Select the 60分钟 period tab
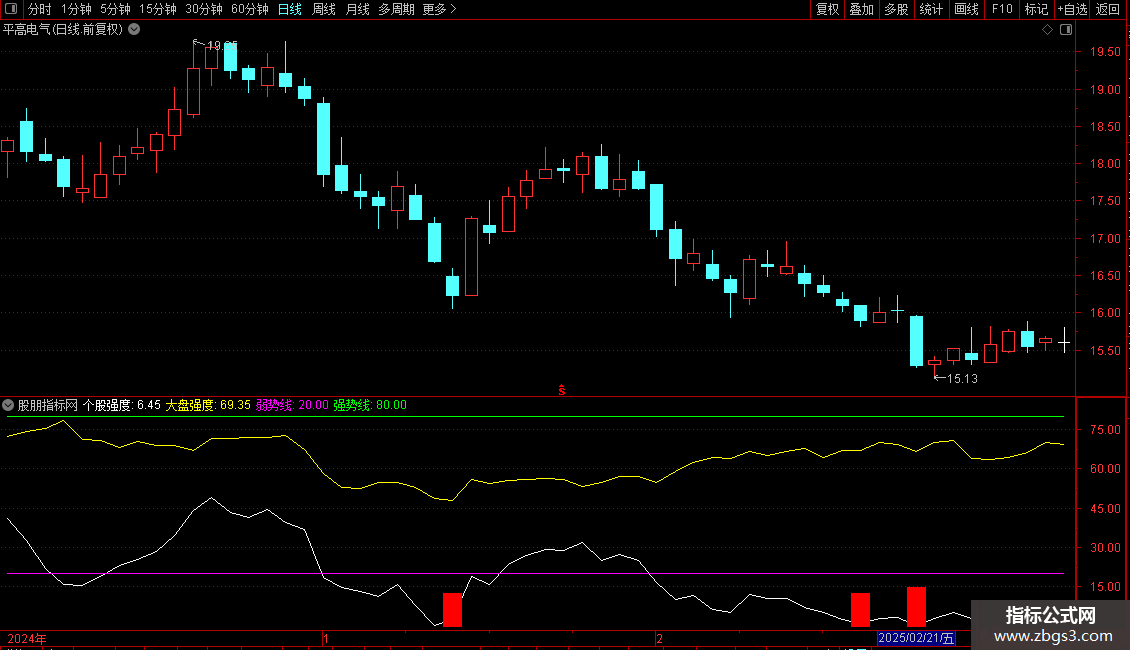The width and height of the screenshot is (1130, 650). point(249,9)
